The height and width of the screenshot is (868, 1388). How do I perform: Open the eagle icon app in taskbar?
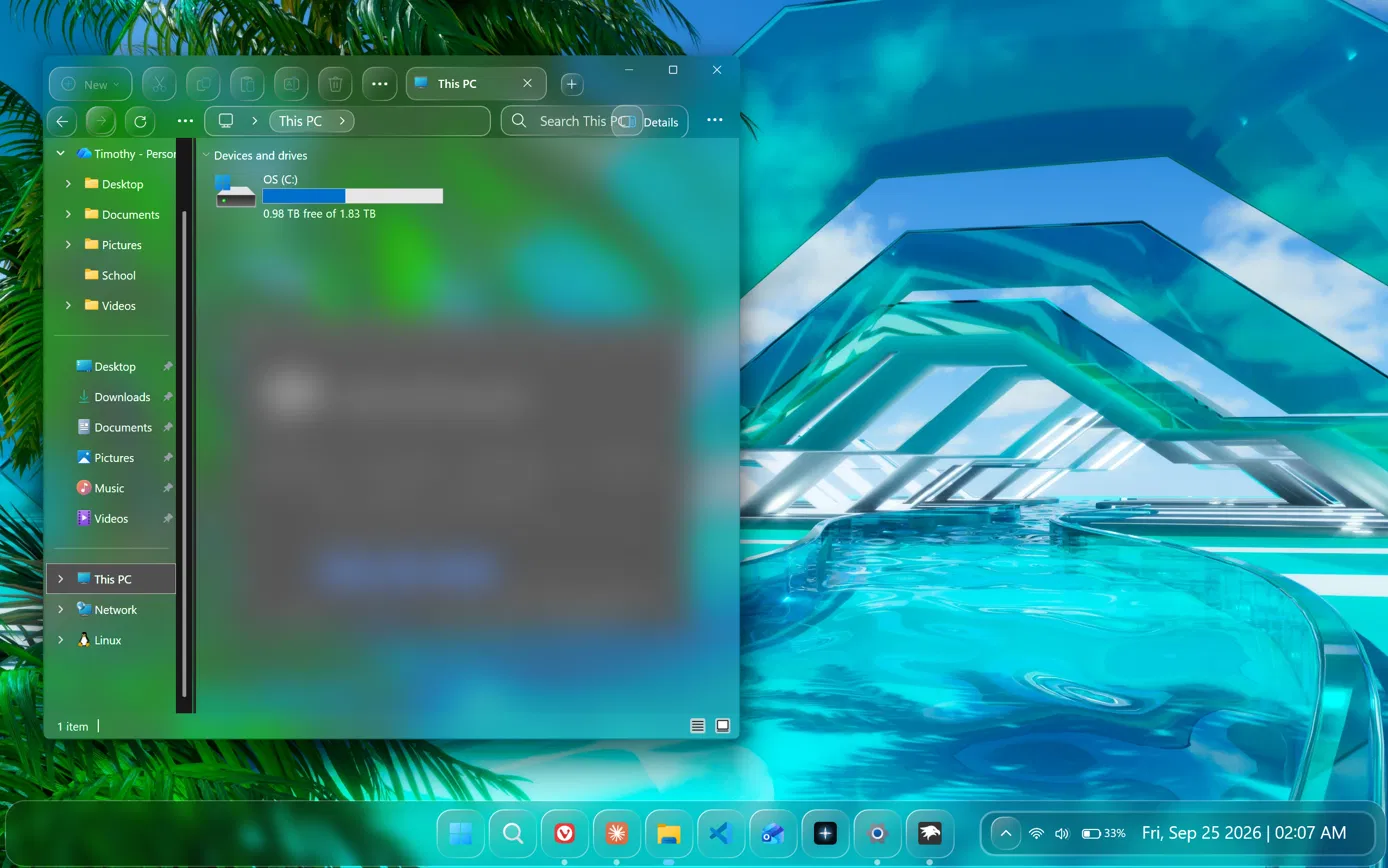(930, 833)
